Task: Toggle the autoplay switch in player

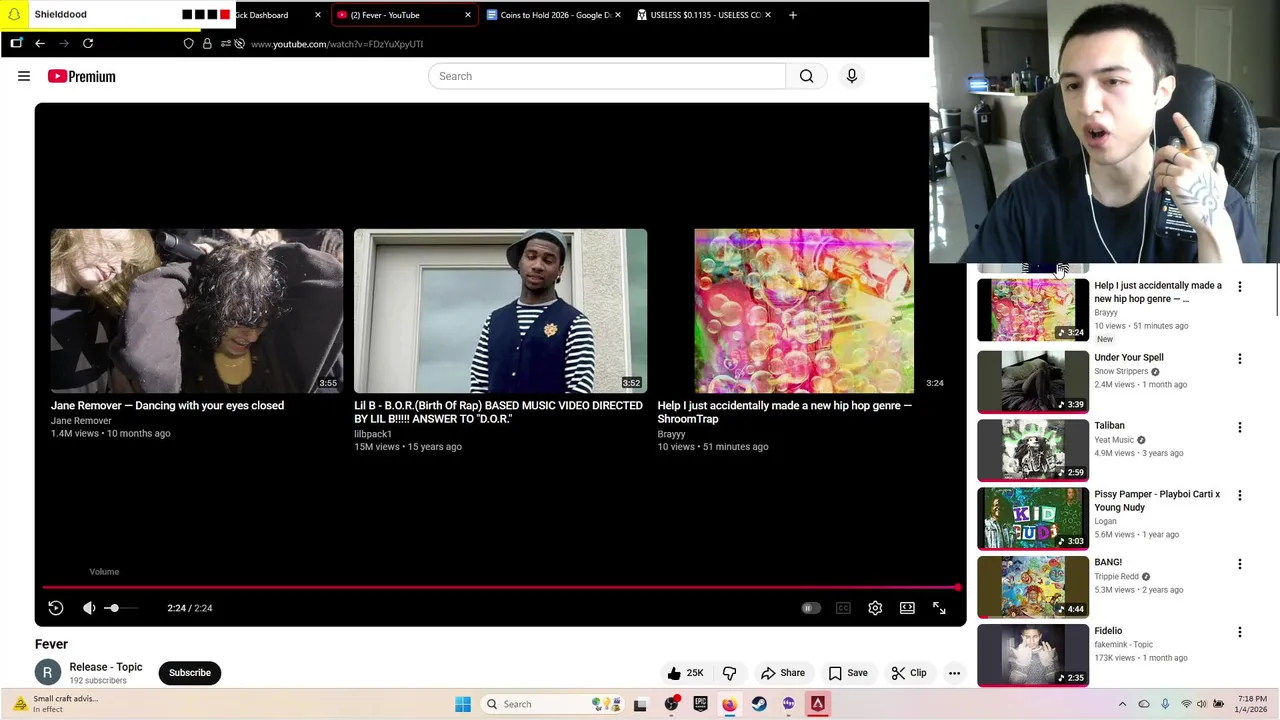Action: click(809, 608)
